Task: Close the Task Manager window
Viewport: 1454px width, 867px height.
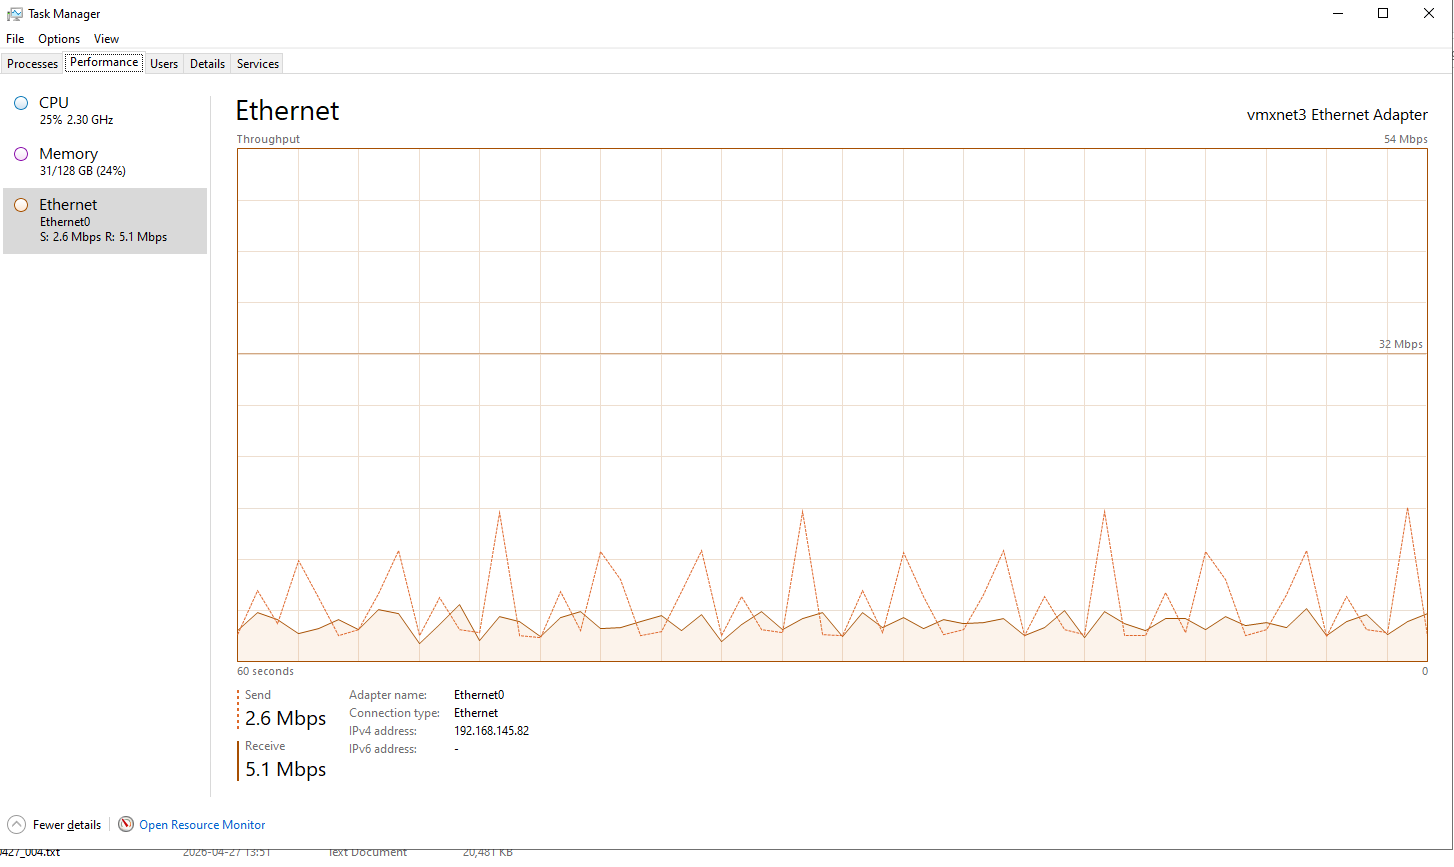Action: coord(1429,14)
